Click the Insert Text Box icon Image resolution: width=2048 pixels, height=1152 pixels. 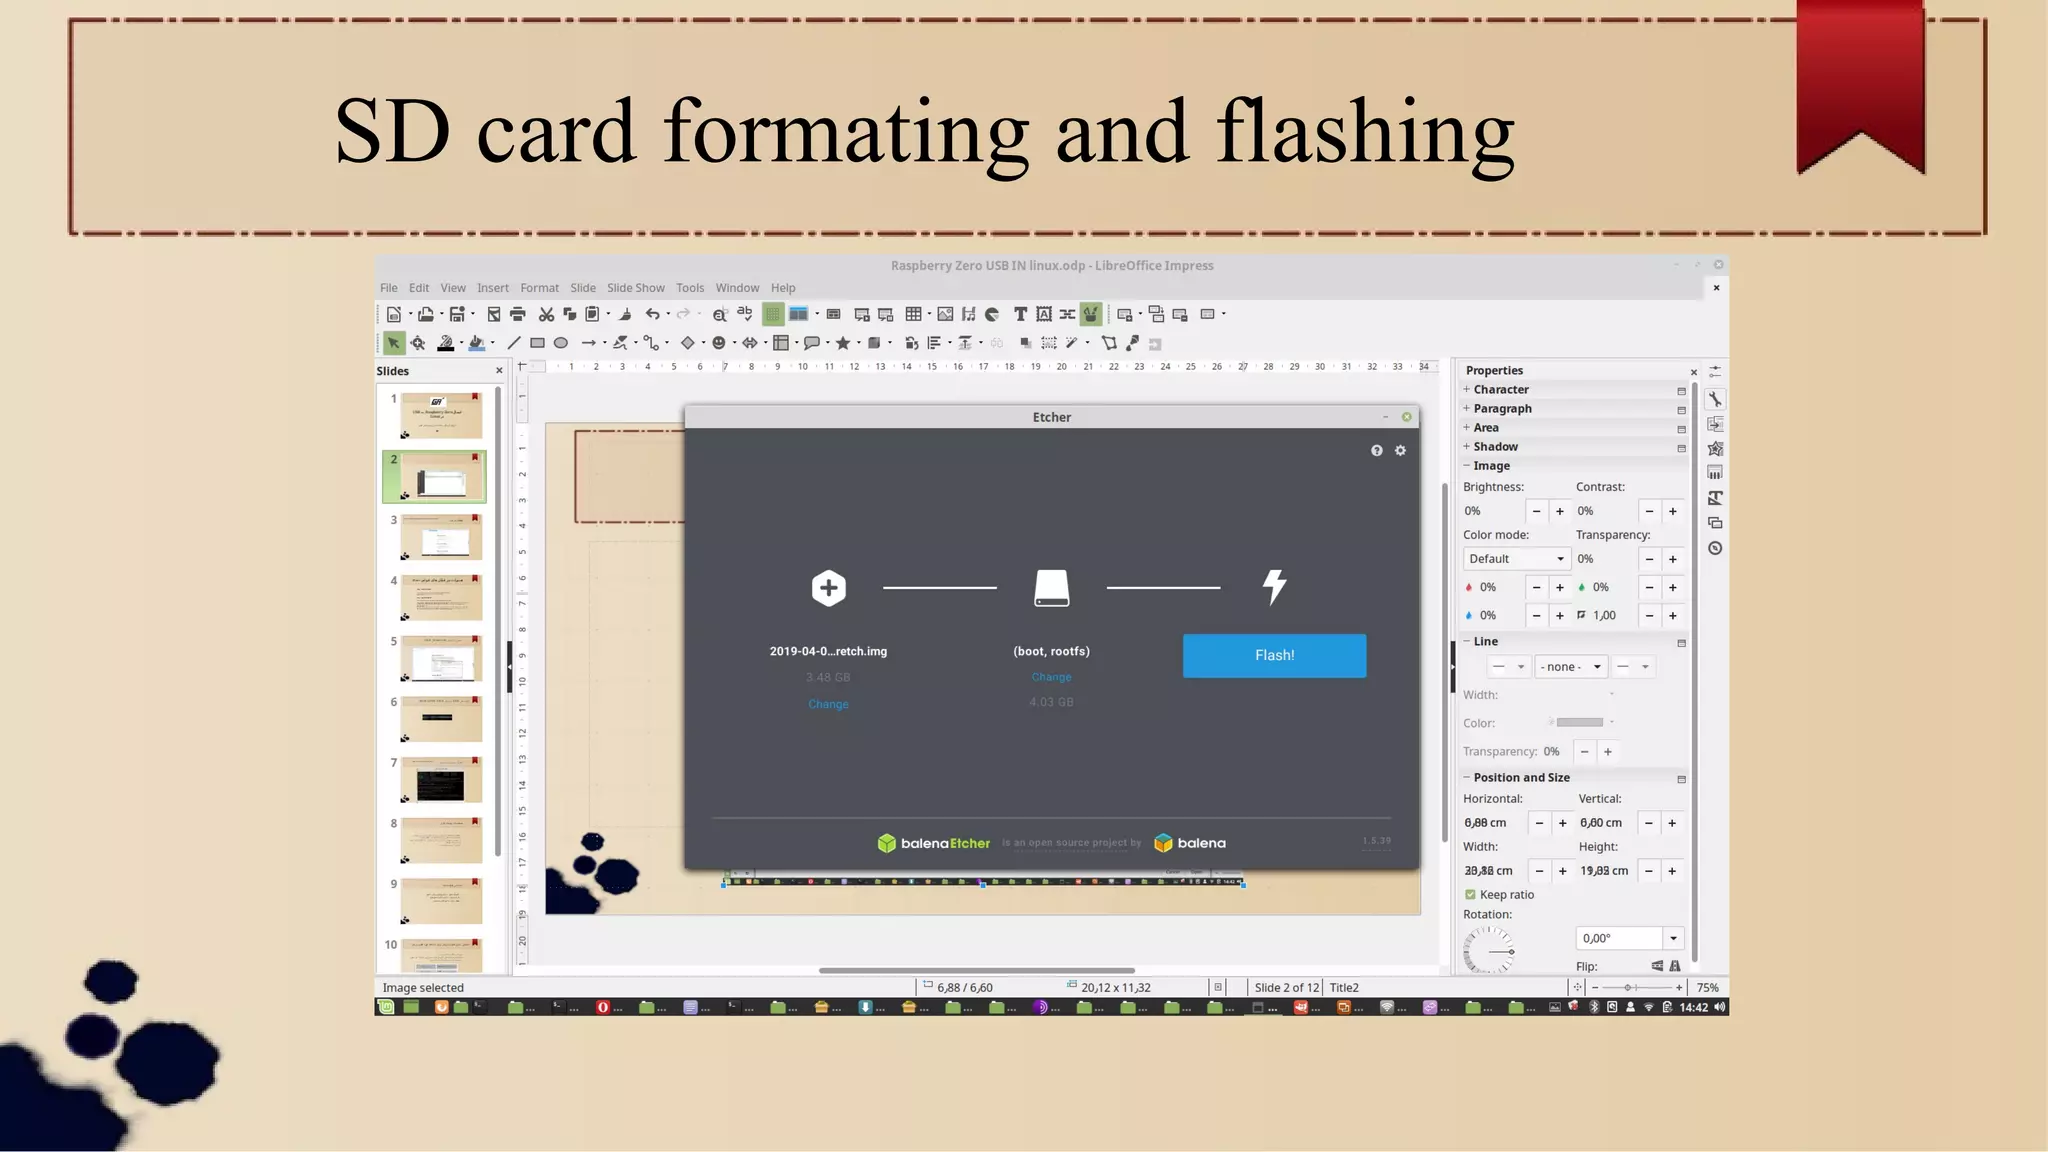(1020, 314)
